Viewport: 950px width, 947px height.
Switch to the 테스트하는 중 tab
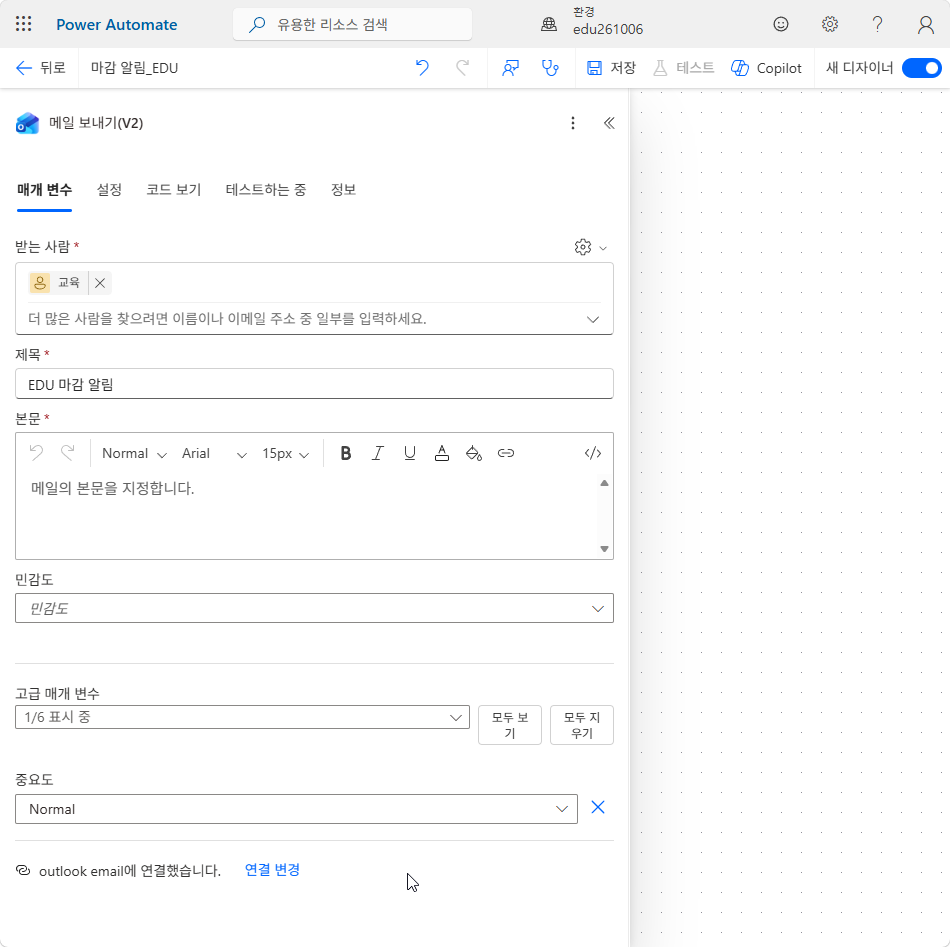point(265,190)
